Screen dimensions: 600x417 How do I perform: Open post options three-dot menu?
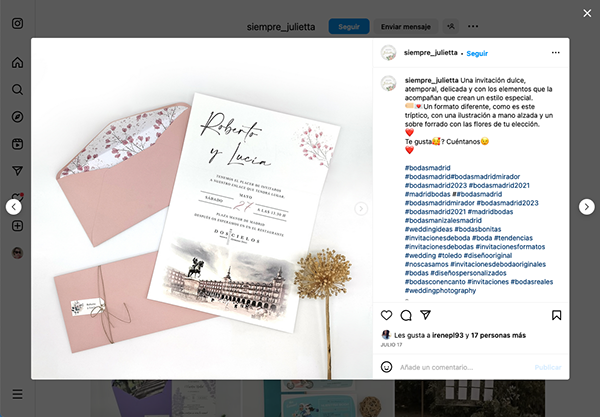click(556, 53)
